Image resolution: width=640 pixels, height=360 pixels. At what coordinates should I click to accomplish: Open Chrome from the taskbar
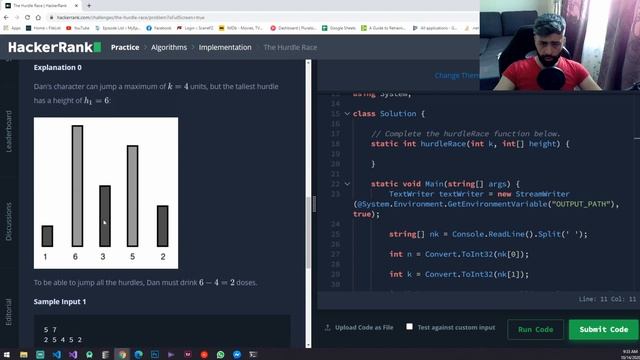point(122,354)
